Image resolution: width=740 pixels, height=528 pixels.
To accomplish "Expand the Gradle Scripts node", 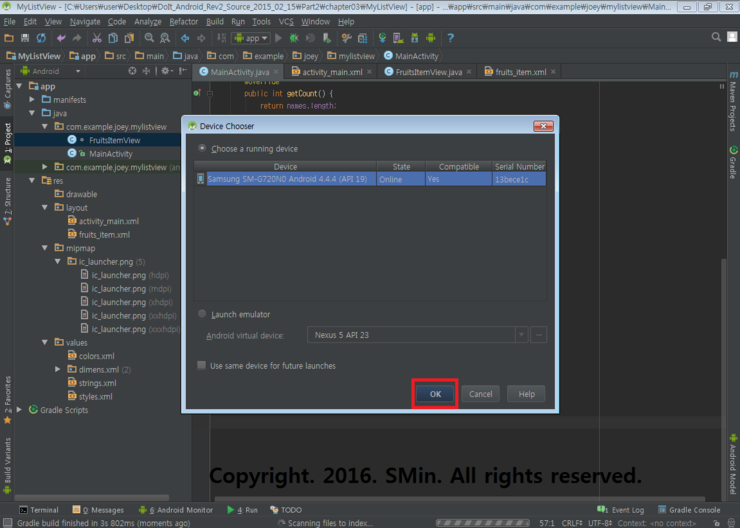I will tap(19, 410).
